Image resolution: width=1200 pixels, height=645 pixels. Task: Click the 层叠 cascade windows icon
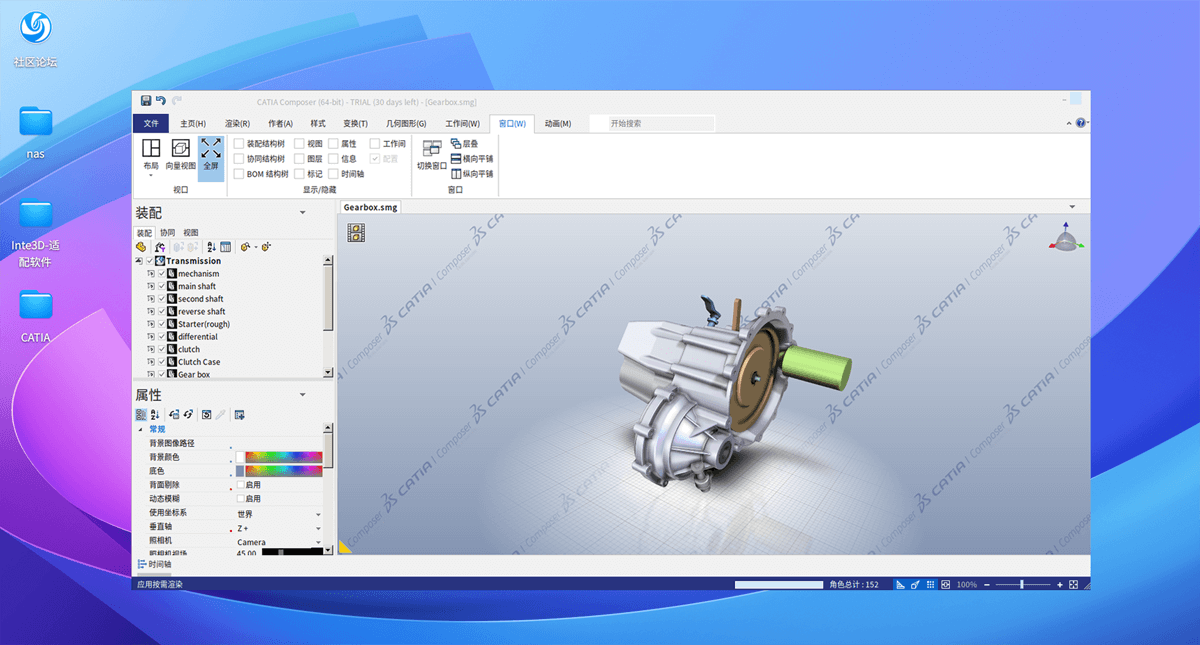[x=456, y=144]
